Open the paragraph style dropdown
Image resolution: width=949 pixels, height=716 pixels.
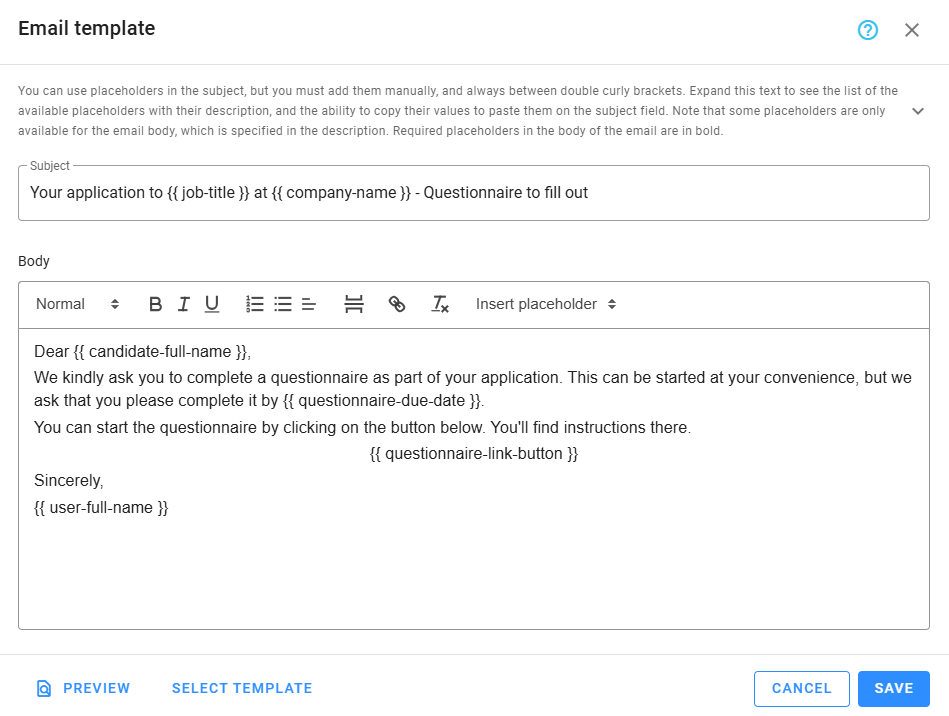(78, 304)
